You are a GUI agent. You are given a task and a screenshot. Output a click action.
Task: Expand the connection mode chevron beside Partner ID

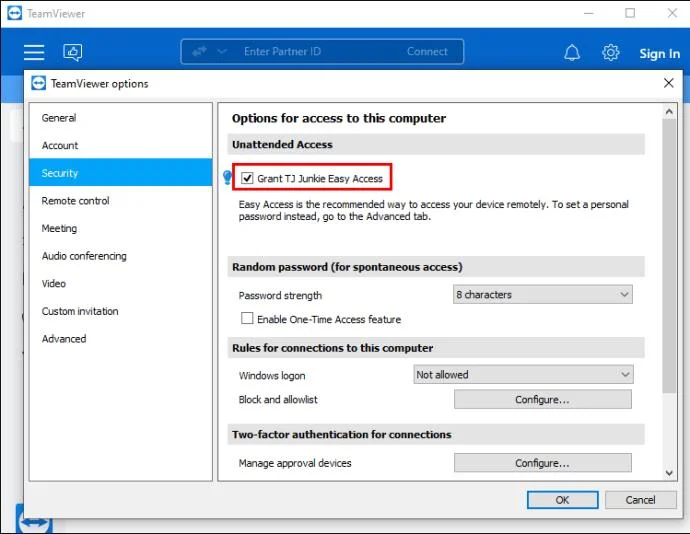[222, 52]
